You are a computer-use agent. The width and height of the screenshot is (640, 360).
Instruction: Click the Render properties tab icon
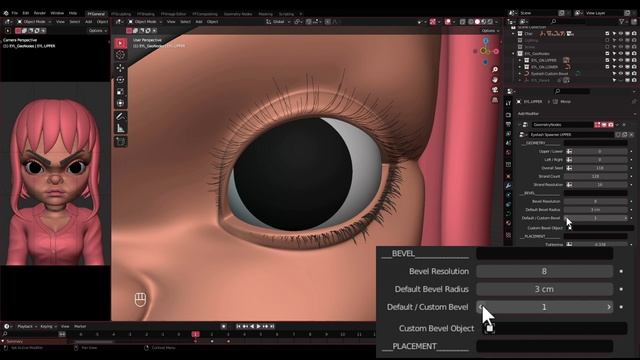(x=508, y=115)
